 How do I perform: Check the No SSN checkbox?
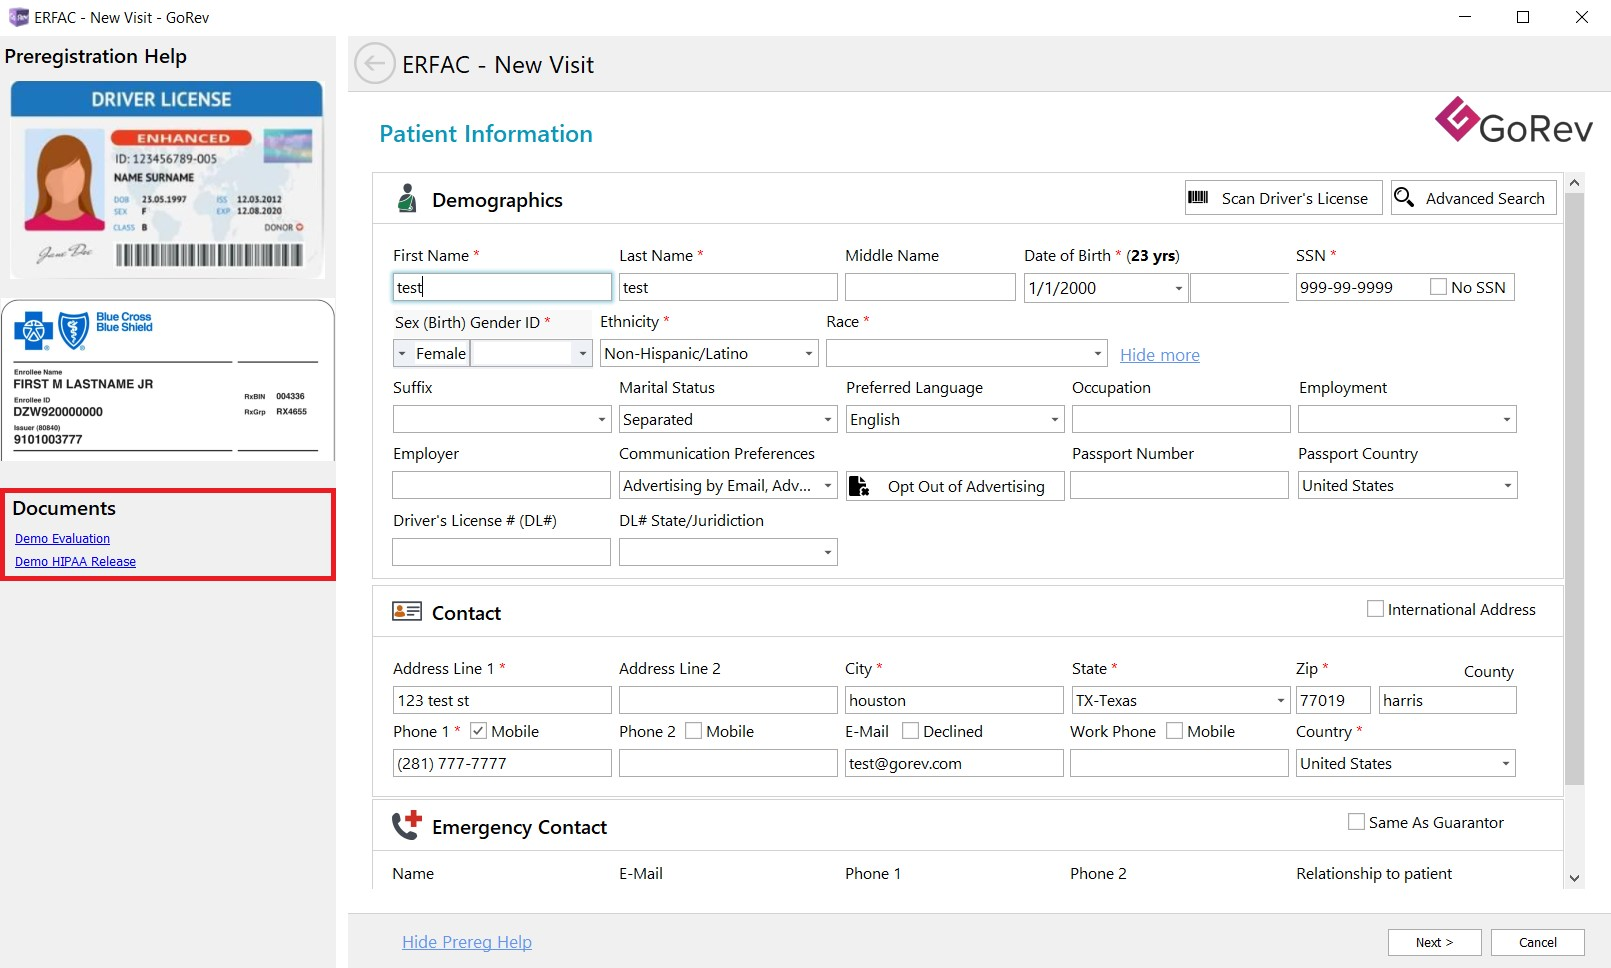pos(1438,287)
